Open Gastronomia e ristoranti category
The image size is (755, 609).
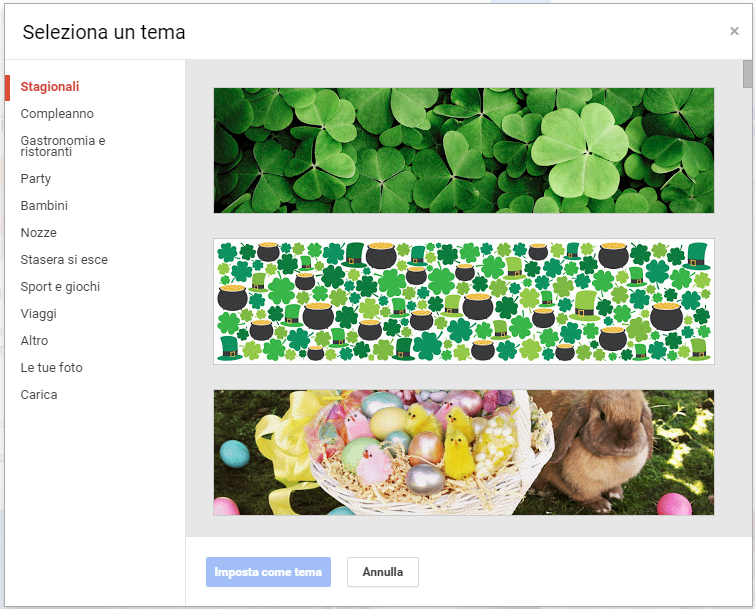click(63, 146)
